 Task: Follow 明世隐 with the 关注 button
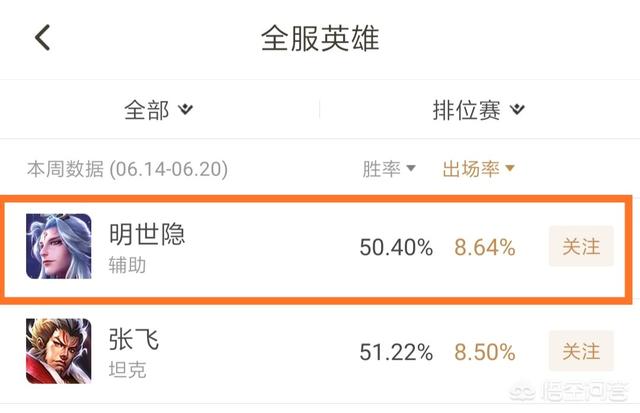pos(581,246)
